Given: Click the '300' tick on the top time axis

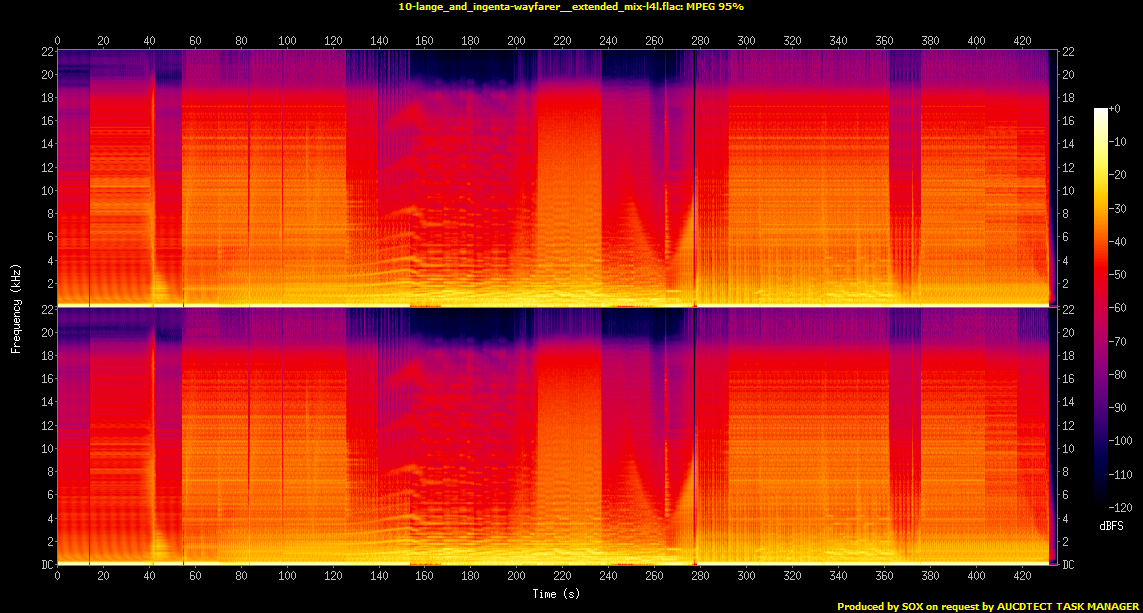Looking at the screenshot, I should [746, 41].
